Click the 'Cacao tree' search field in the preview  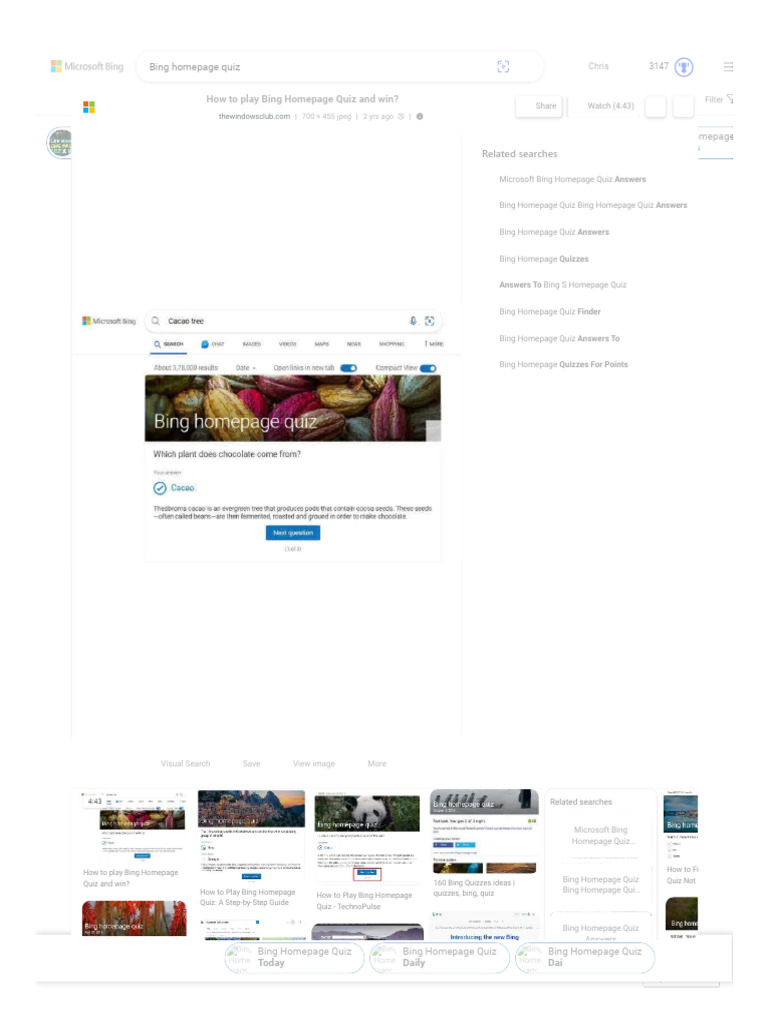[293, 321]
